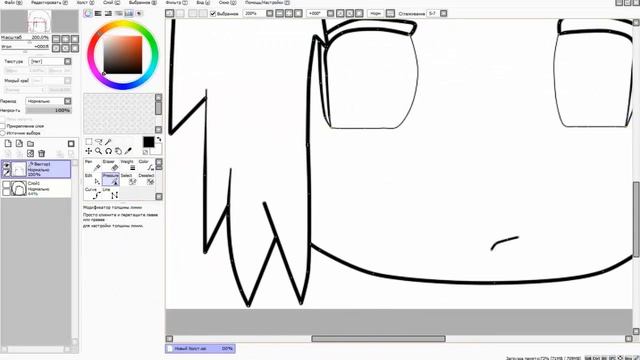Choose the vector Select tool
Viewport: 640px width, 360px height.
pos(129,180)
